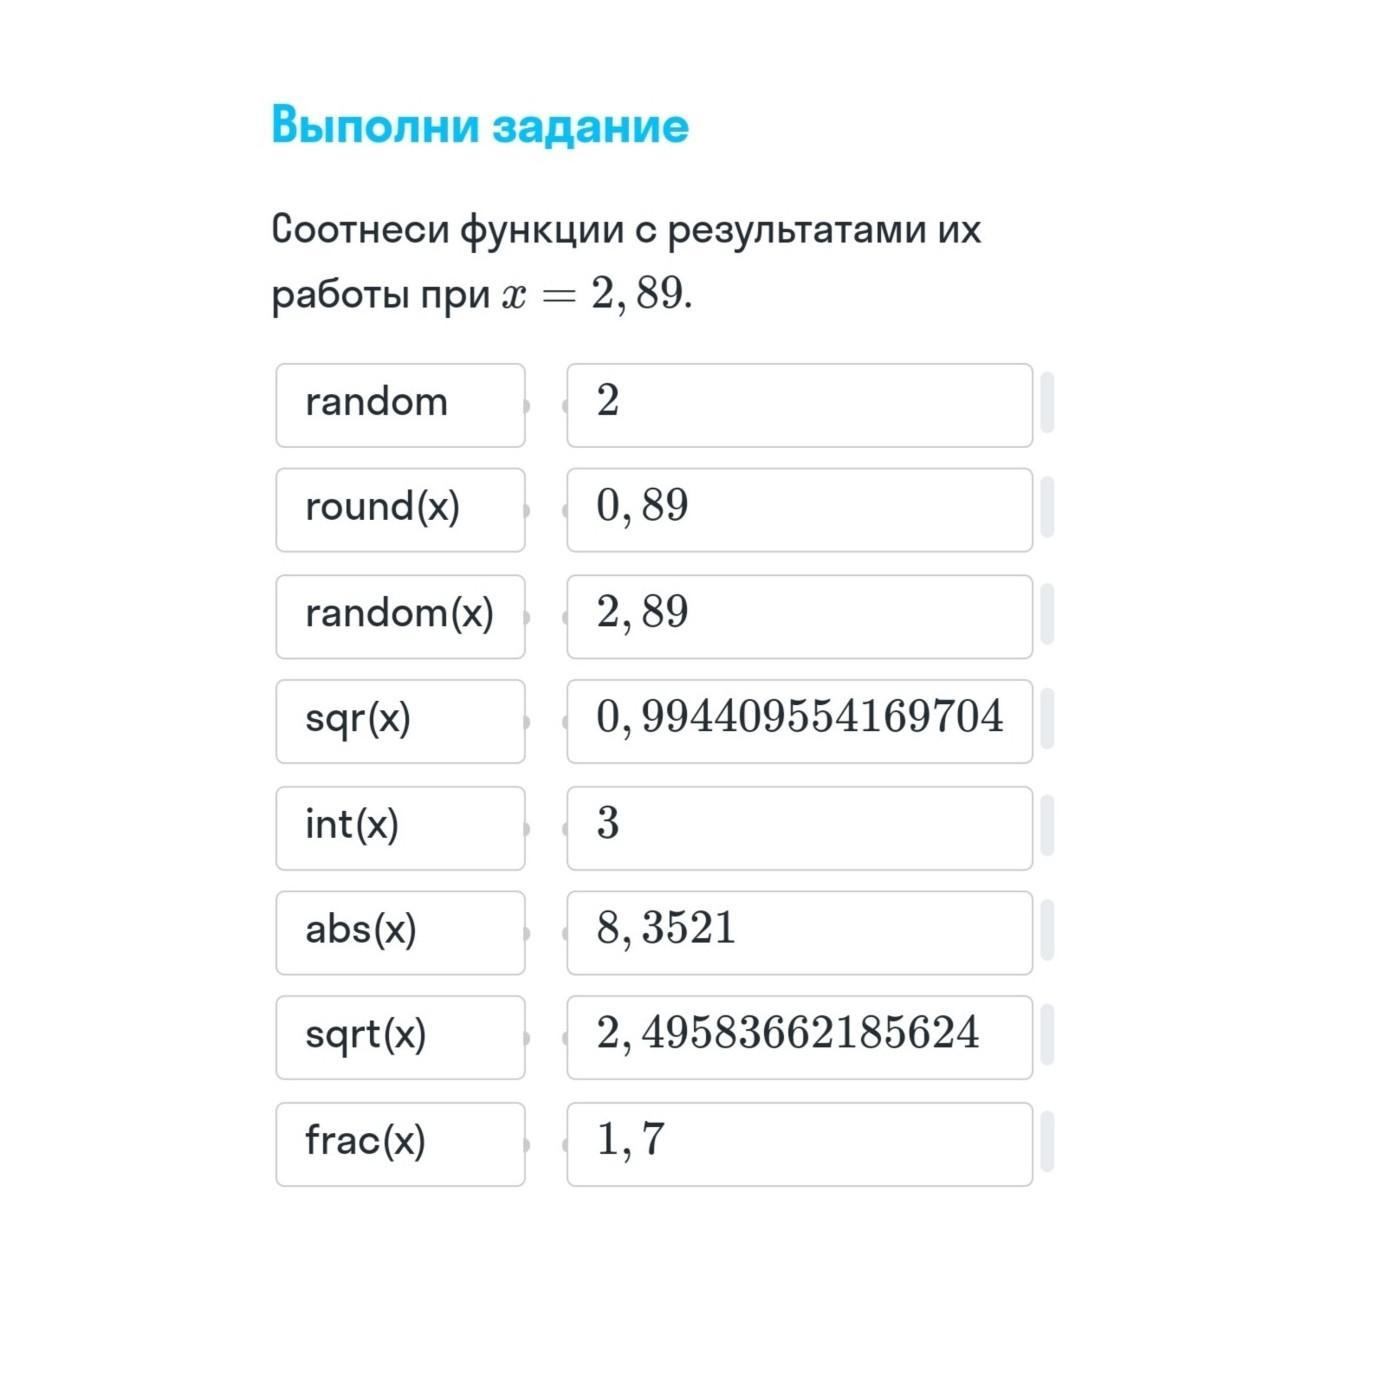Viewport: 1386px width, 1386px height.
Task: Click the abs(x) function card
Action: click(x=400, y=932)
